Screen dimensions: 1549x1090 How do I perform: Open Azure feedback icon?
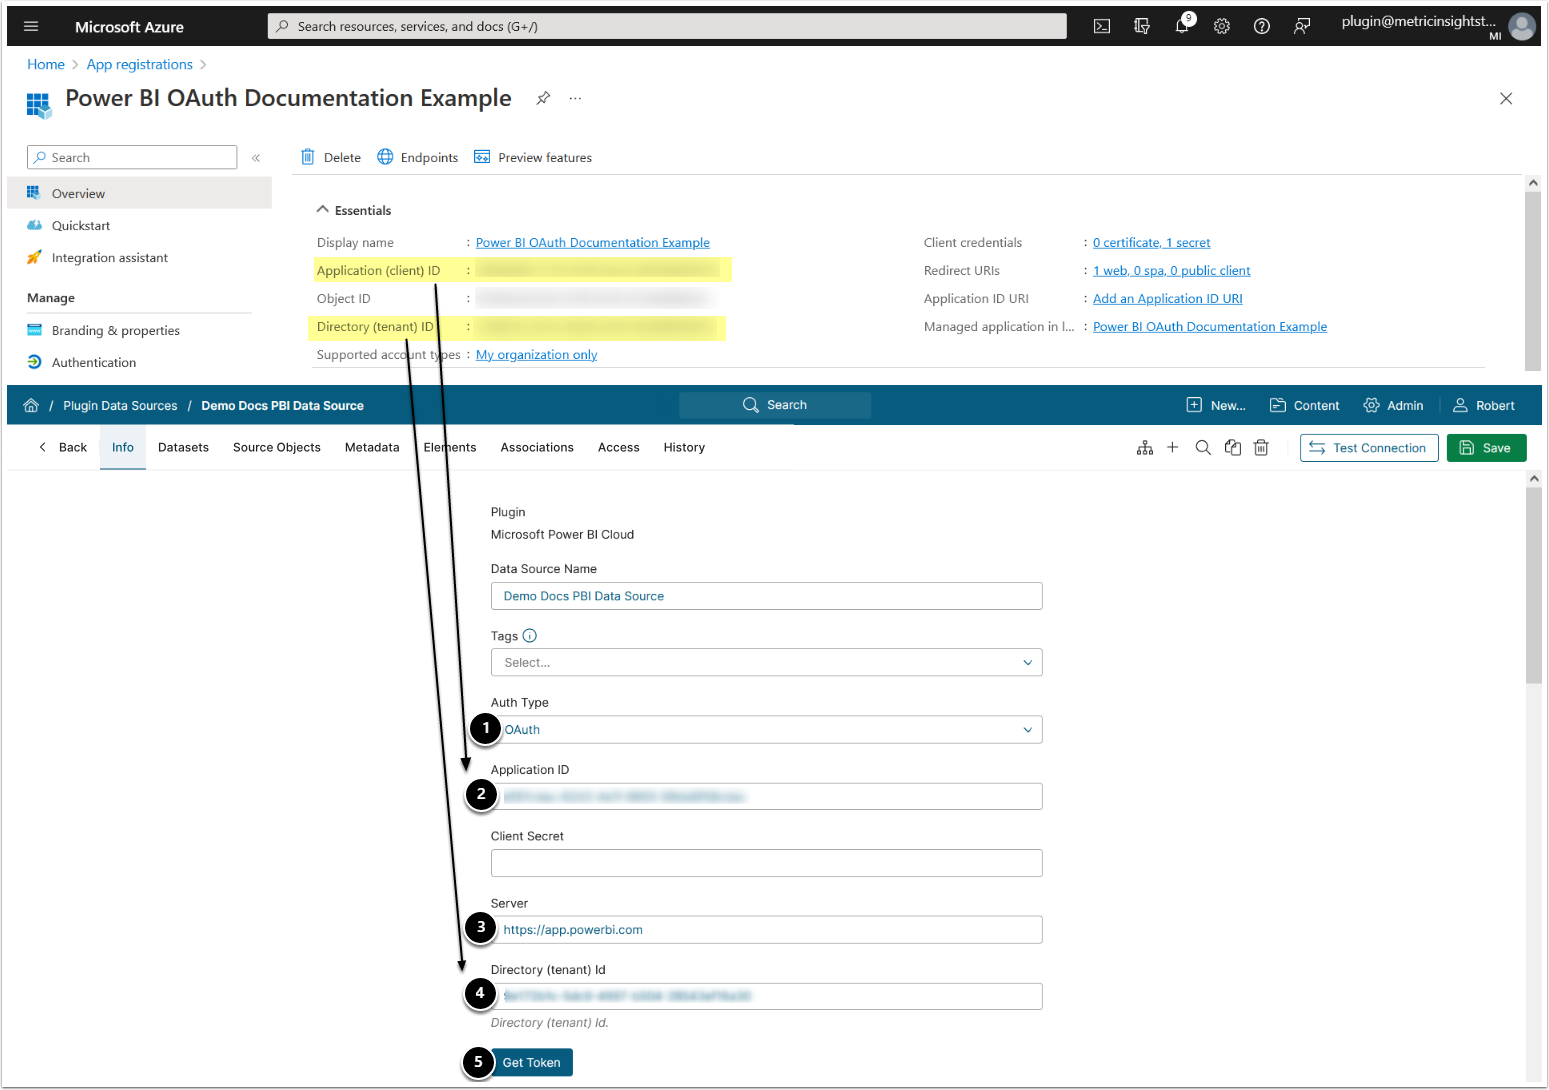[1302, 27]
